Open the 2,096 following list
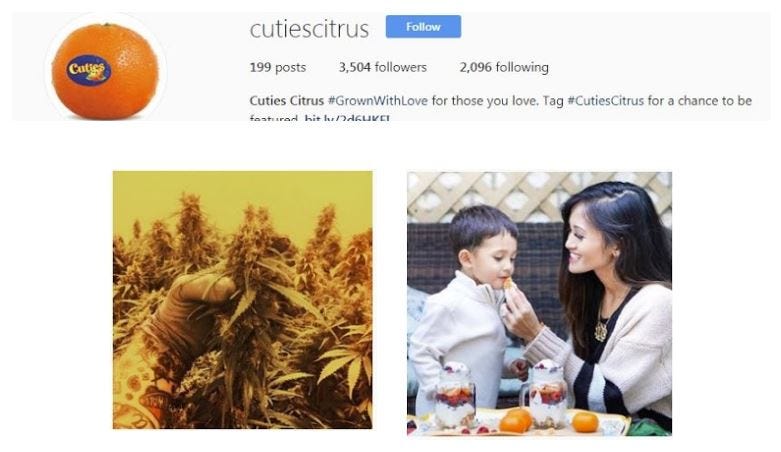This screenshot has width=781, height=452. coord(504,67)
